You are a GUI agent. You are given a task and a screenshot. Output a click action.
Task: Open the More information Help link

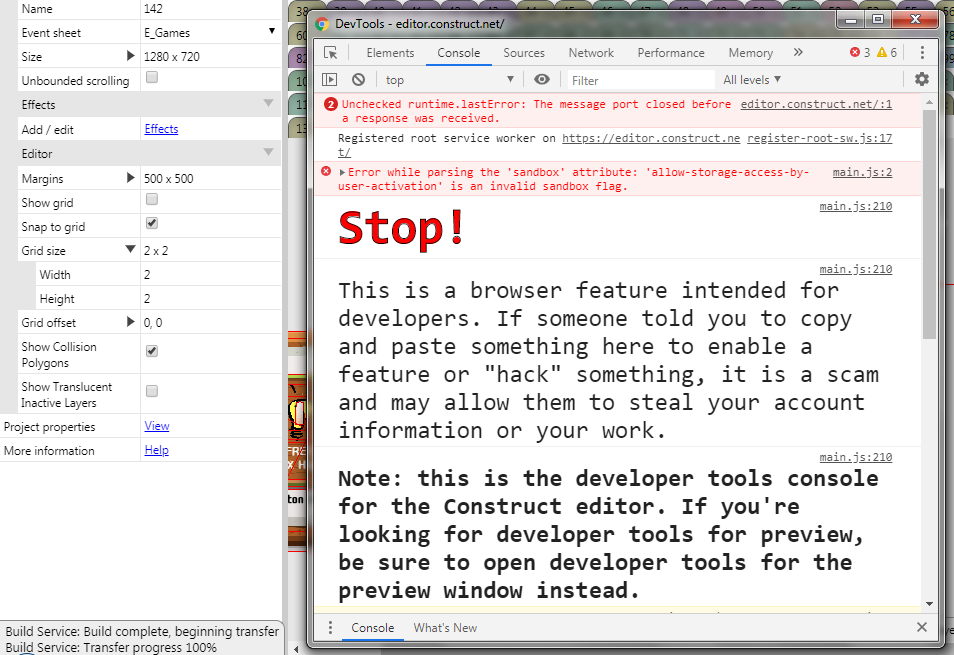pyautogui.click(x=156, y=450)
